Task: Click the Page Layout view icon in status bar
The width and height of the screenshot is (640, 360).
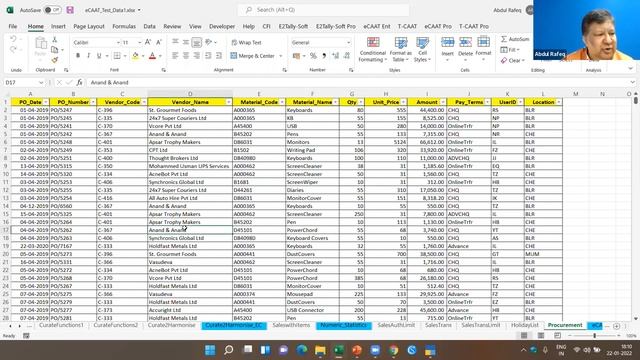Action: pos(541,336)
